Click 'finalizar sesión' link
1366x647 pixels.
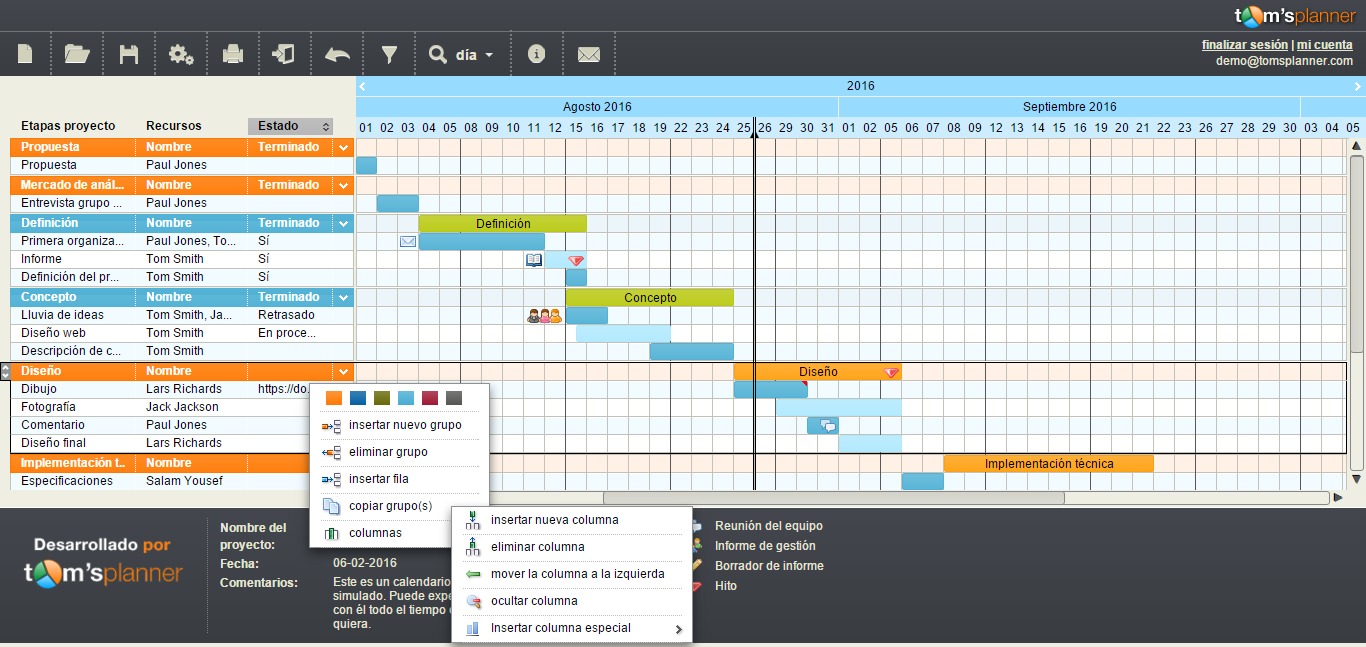pos(1244,44)
